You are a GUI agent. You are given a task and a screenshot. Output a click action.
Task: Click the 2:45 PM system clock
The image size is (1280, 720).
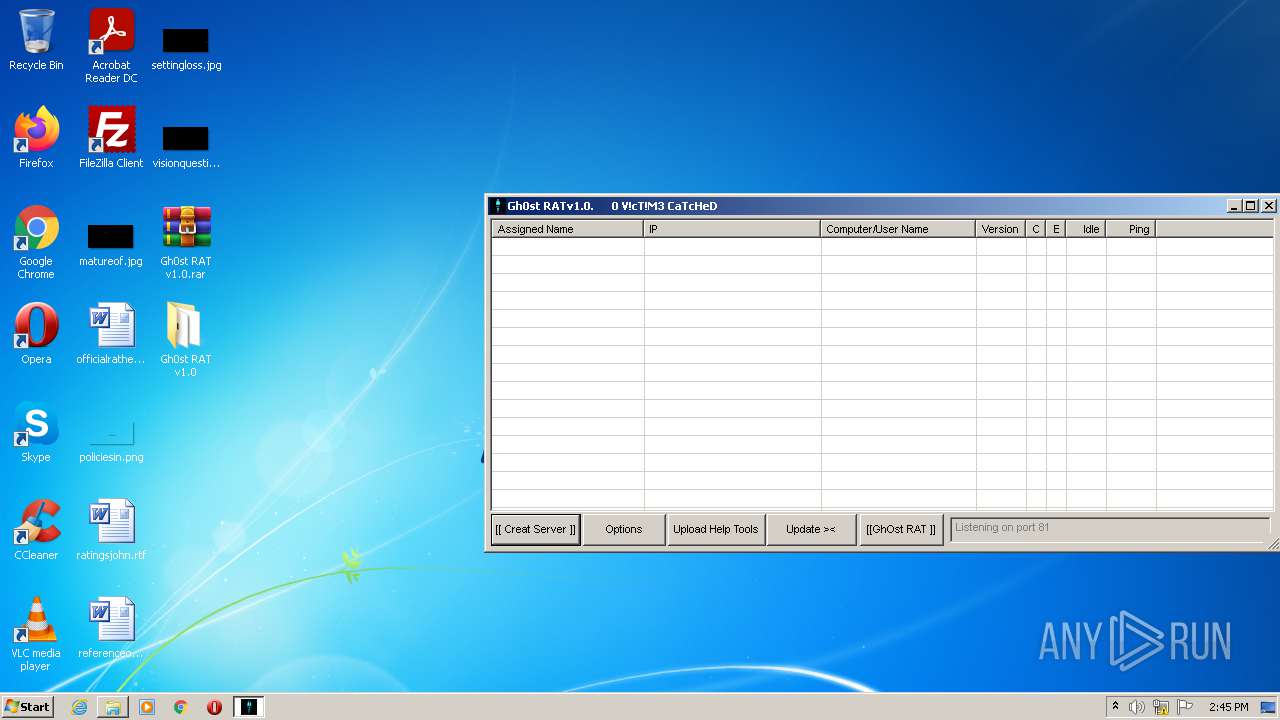click(x=1228, y=707)
